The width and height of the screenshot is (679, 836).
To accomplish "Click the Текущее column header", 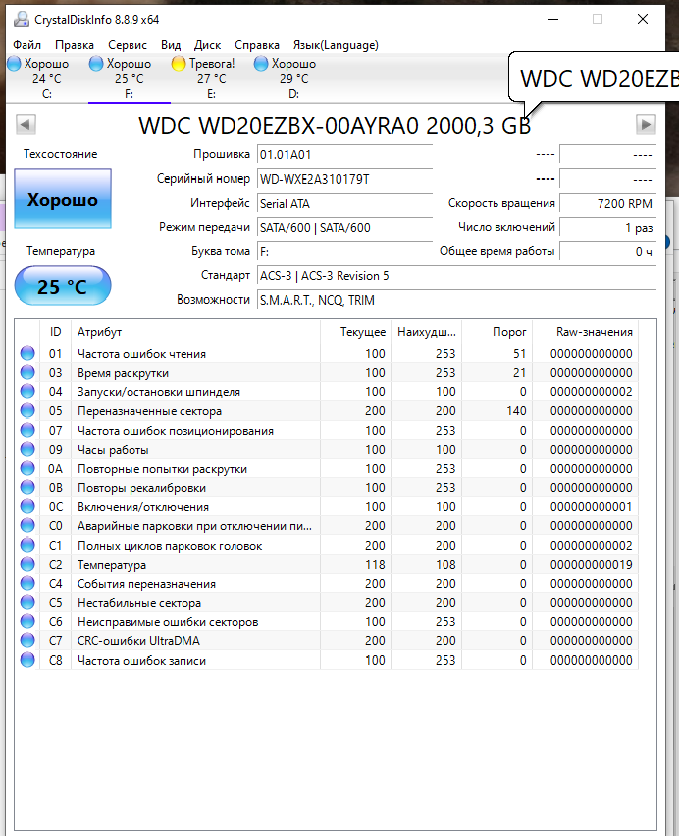I will (x=356, y=332).
